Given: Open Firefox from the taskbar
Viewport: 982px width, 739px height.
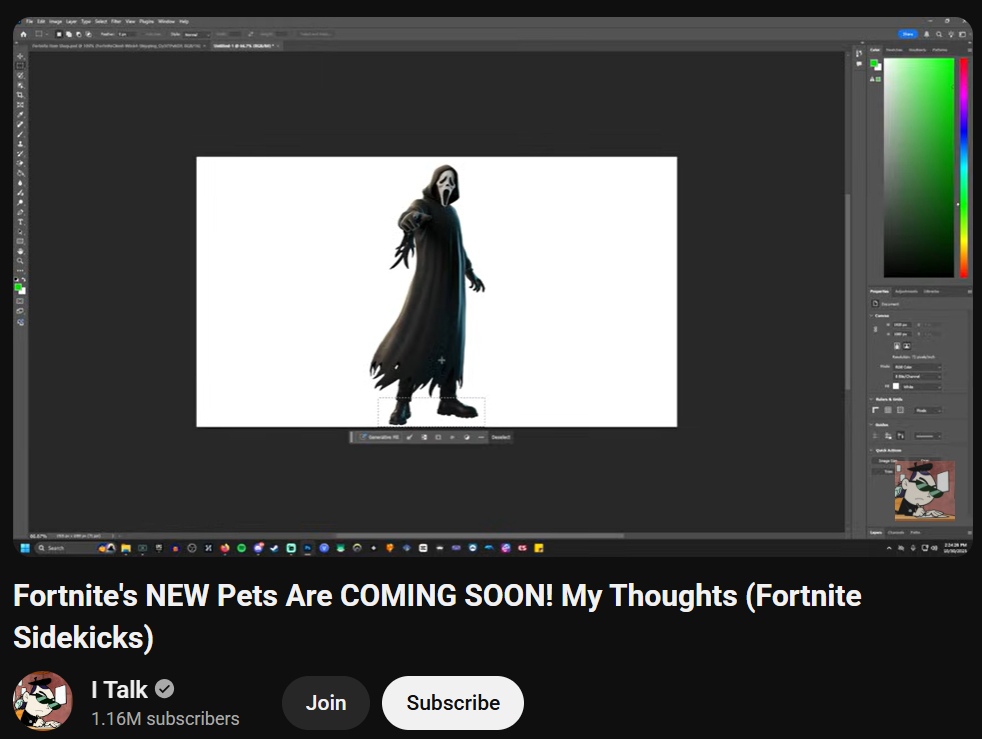Looking at the screenshot, I should click(224, 548).
